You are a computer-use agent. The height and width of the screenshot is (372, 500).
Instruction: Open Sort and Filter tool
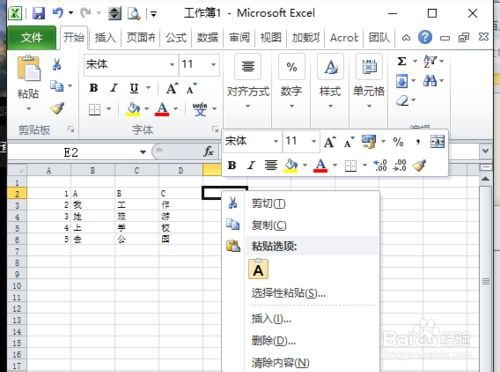tap(430, 61)
